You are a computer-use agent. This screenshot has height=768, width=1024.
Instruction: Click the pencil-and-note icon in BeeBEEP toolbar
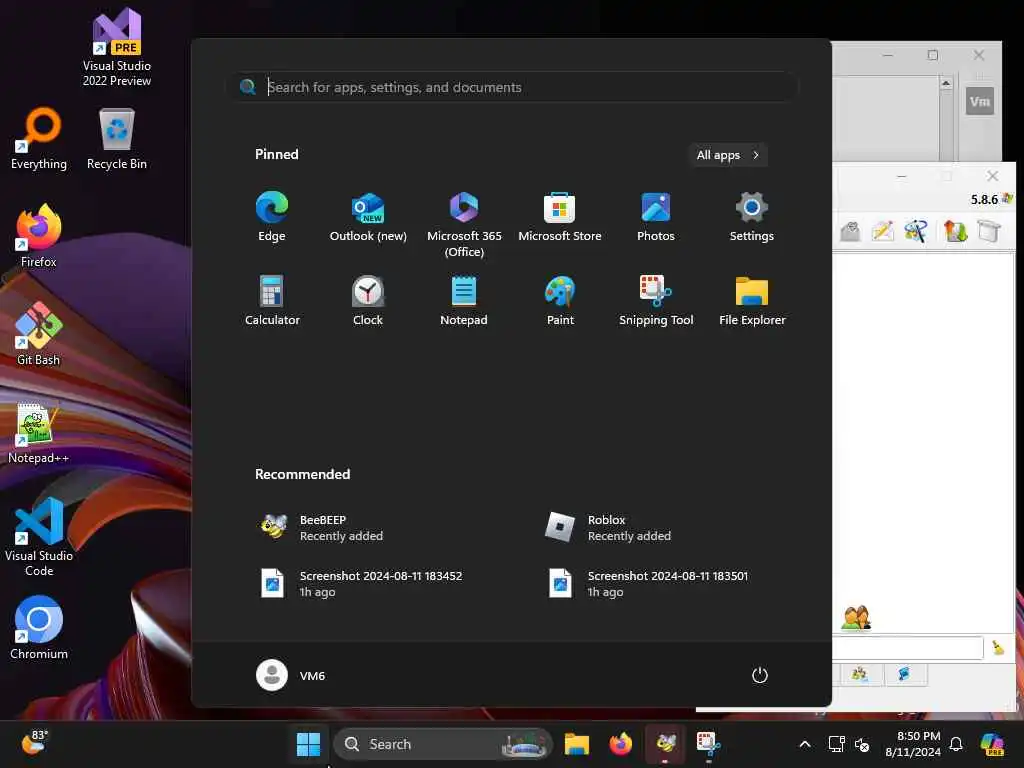click(x=882, y=231)
